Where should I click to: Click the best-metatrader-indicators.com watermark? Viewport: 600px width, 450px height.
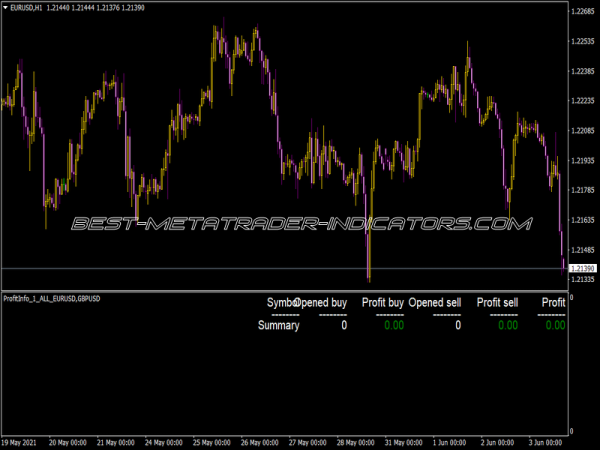pyautogui.click(x=300, y=224)
